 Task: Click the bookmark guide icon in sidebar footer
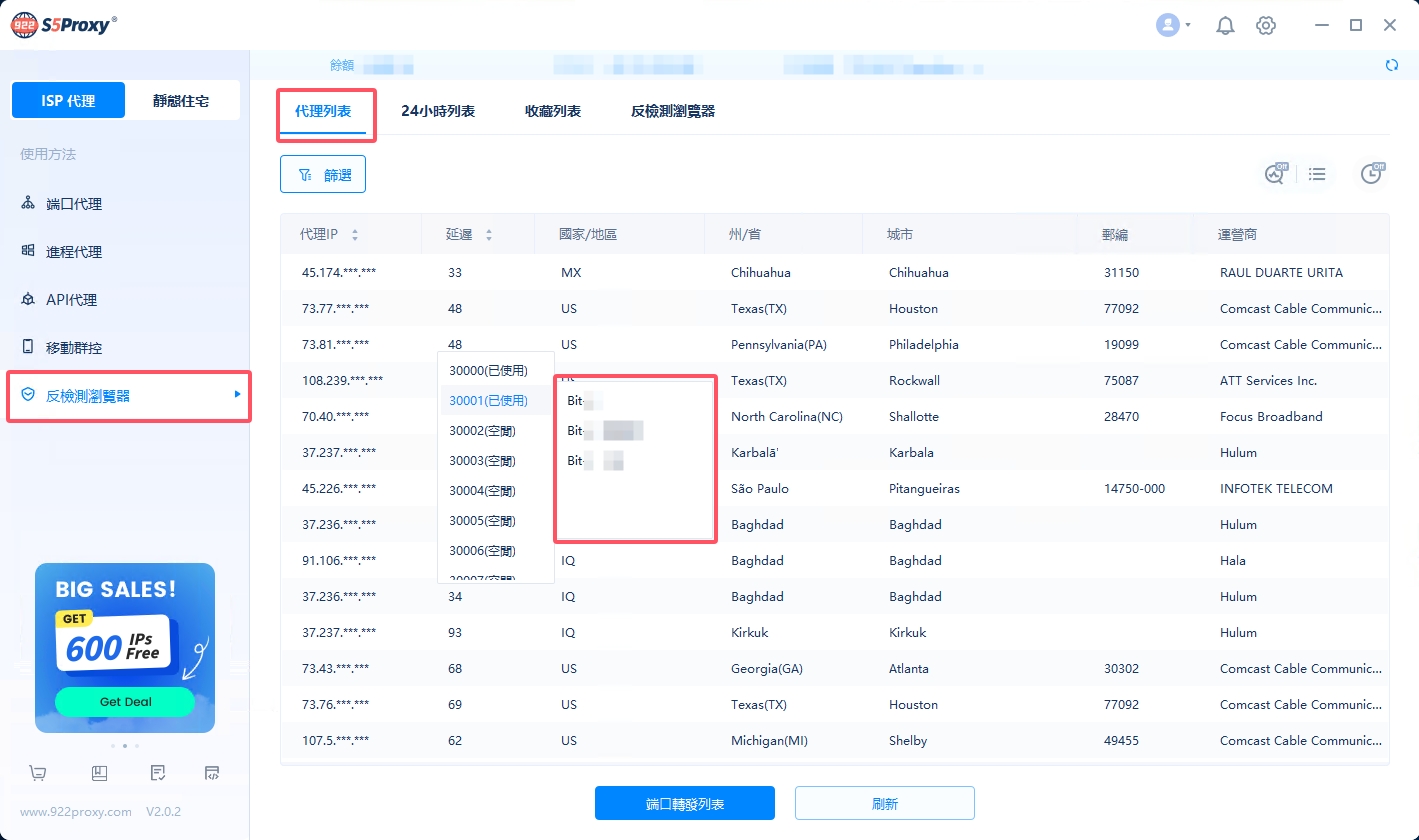[99, 773]
